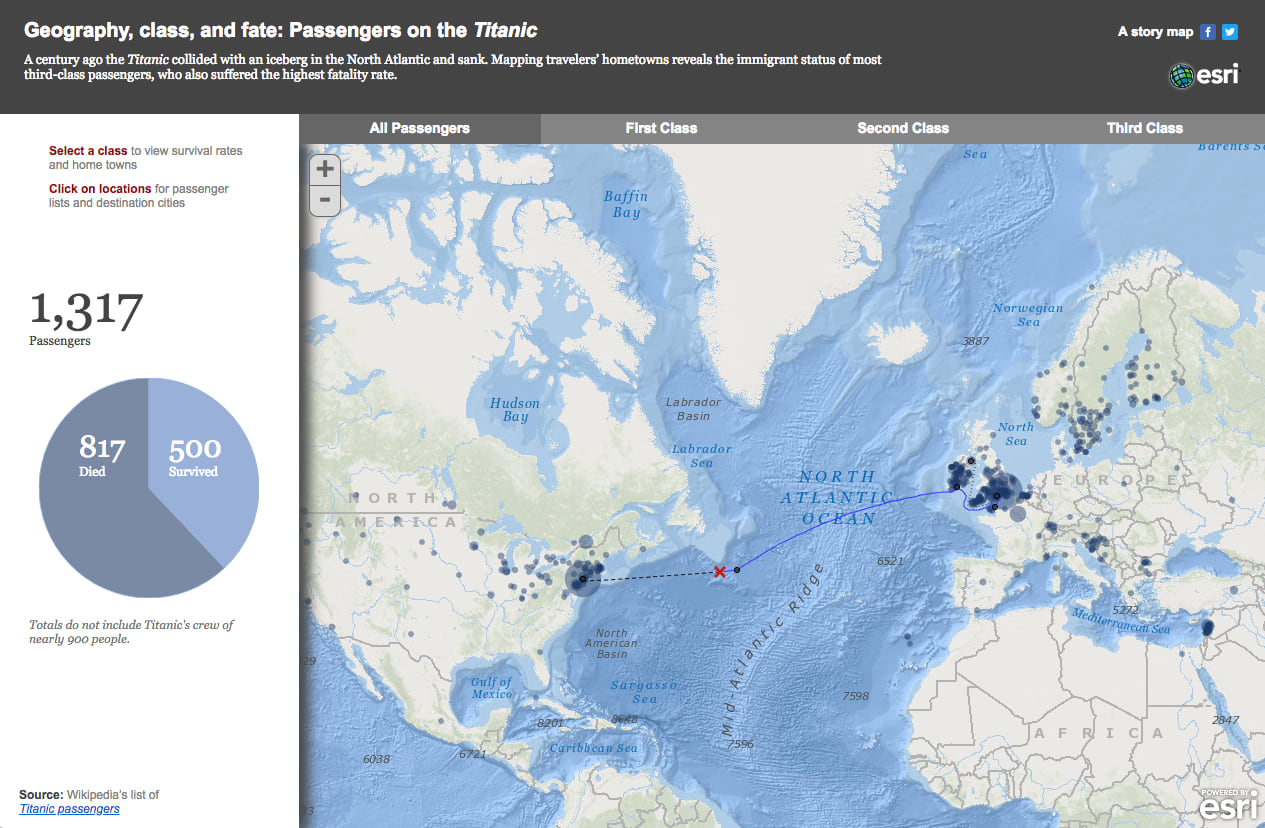1265x828 pixels.
Task: Click the Gulf of Mexico label
Action: tap(491, 688)
